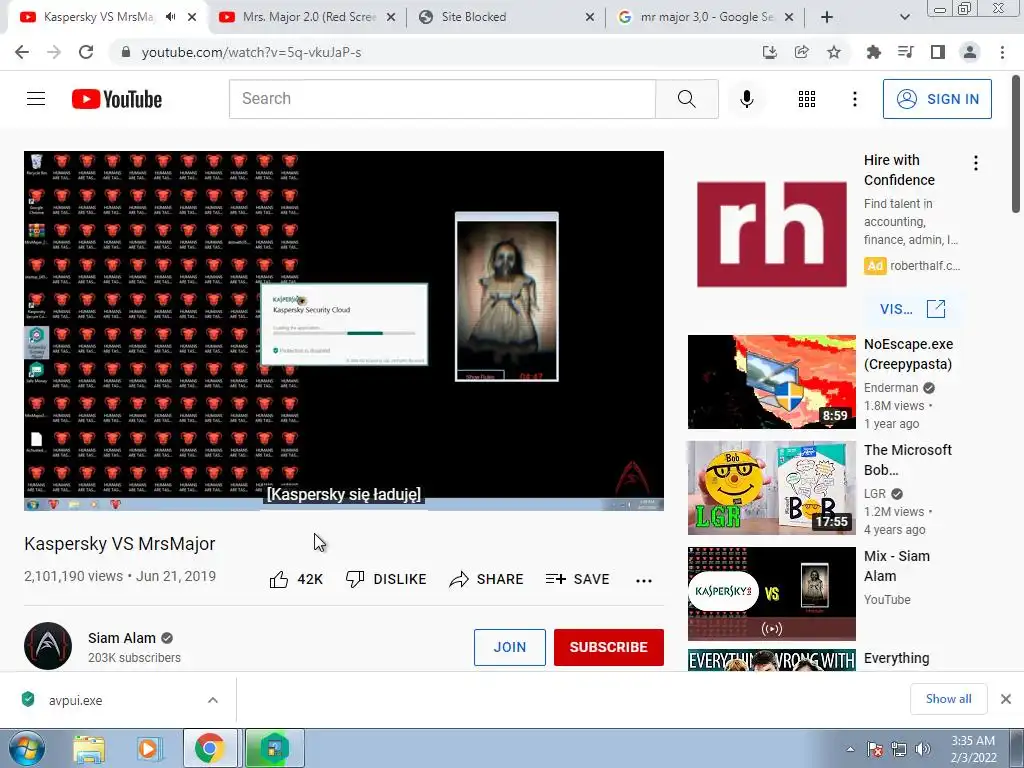Click Show all downloads button
Screen dimensions: 1024x768
coord(948,699)
